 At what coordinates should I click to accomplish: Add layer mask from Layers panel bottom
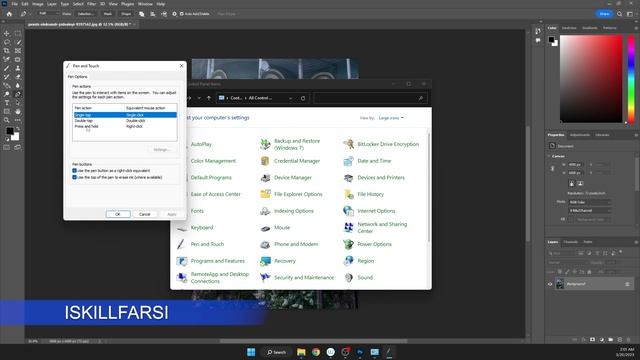click(x=592, y=339)
